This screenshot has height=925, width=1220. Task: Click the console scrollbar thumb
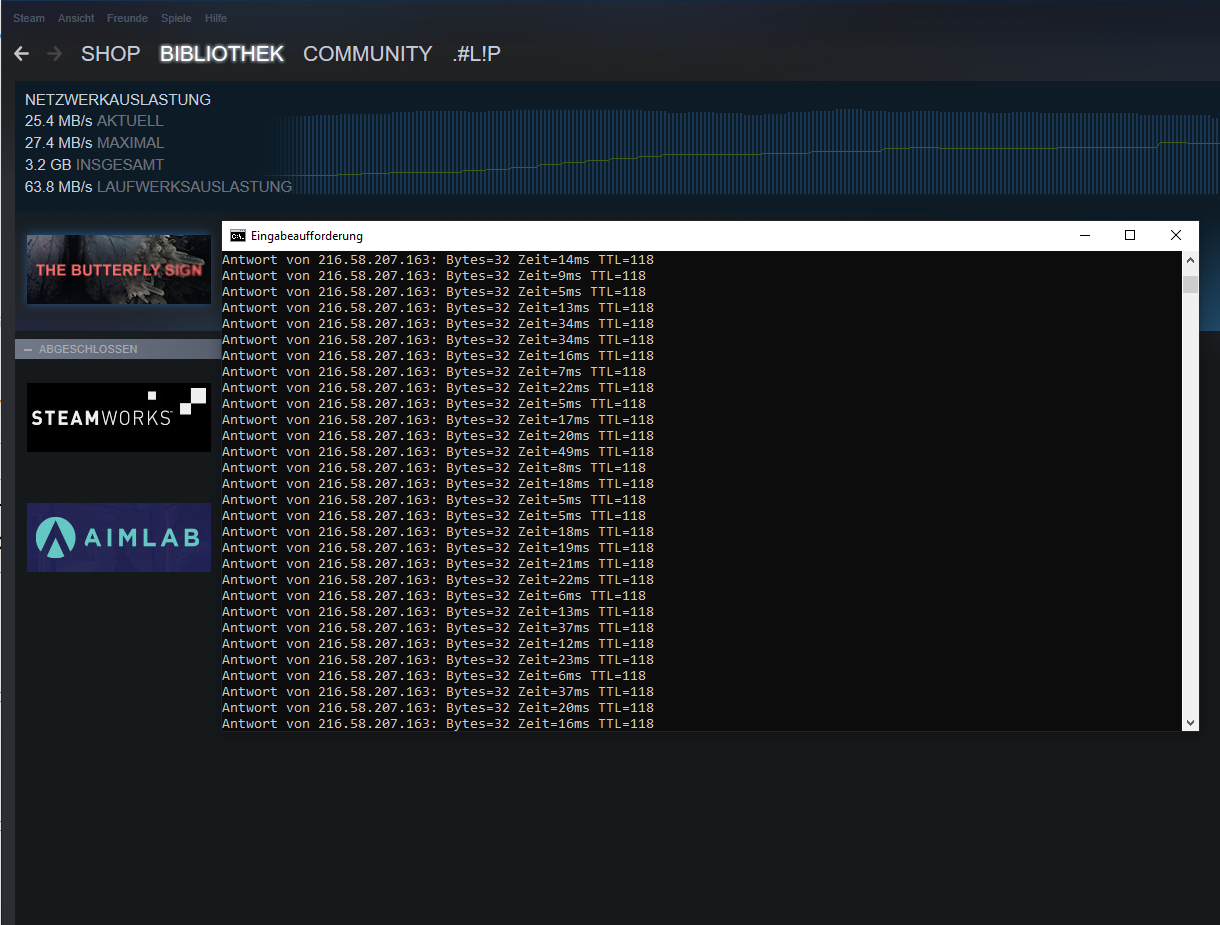[1190, 285]
